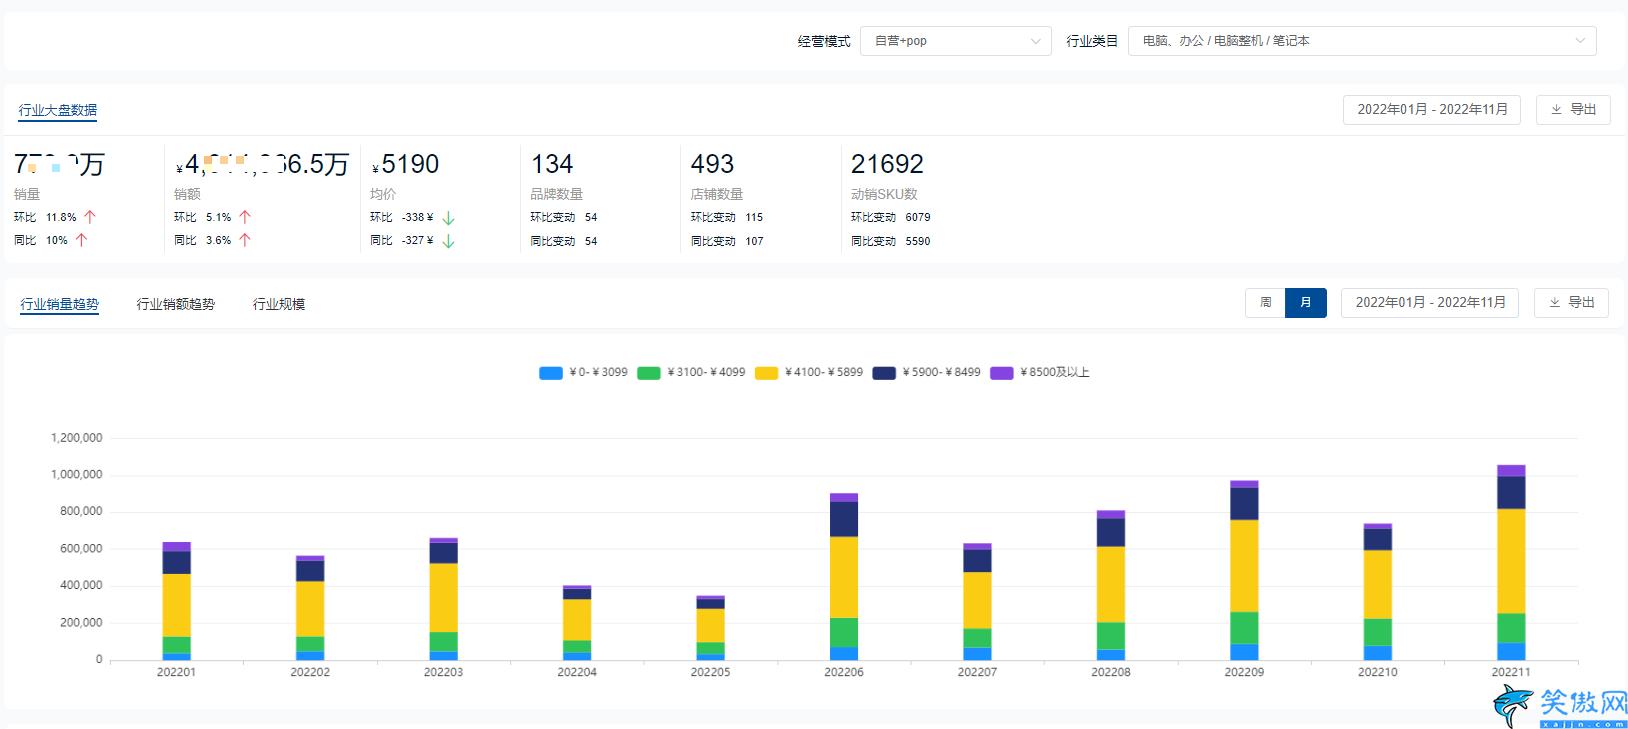
Task: Click the x-axis label 202204
Action: [x=577, y=672]
